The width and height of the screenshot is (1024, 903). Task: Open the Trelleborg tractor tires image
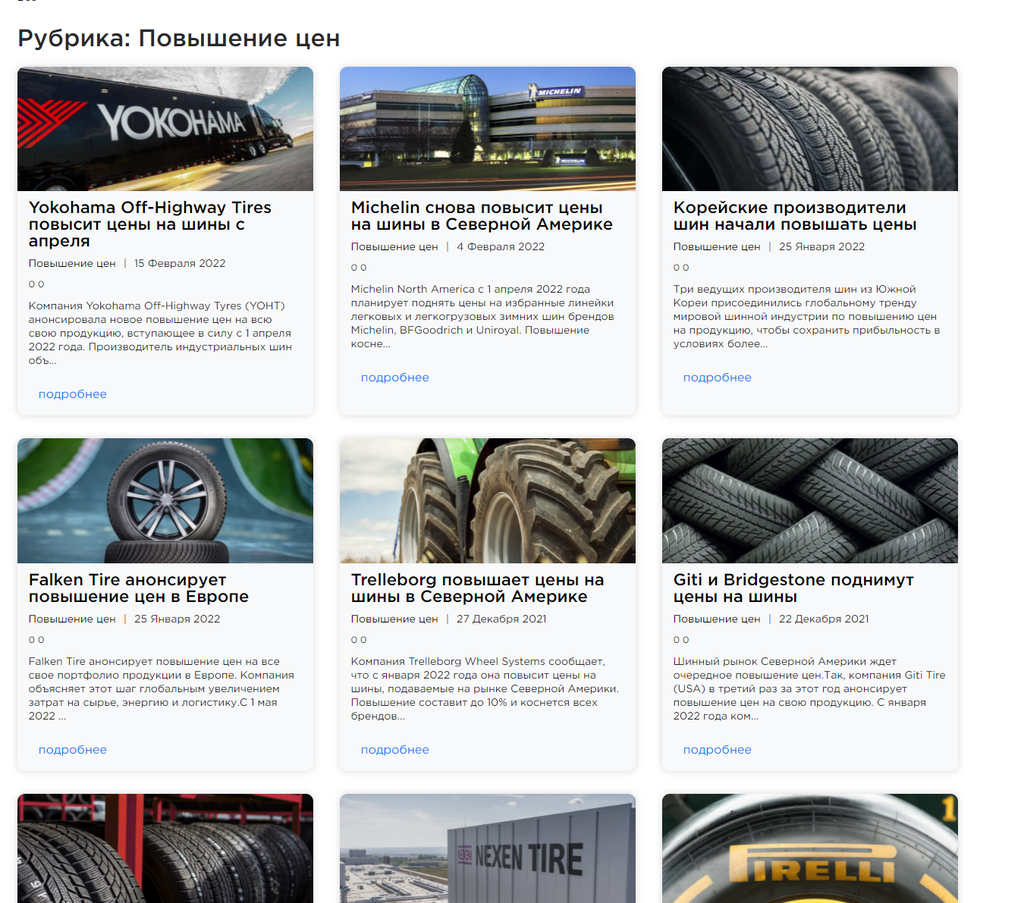pos(487,501)
